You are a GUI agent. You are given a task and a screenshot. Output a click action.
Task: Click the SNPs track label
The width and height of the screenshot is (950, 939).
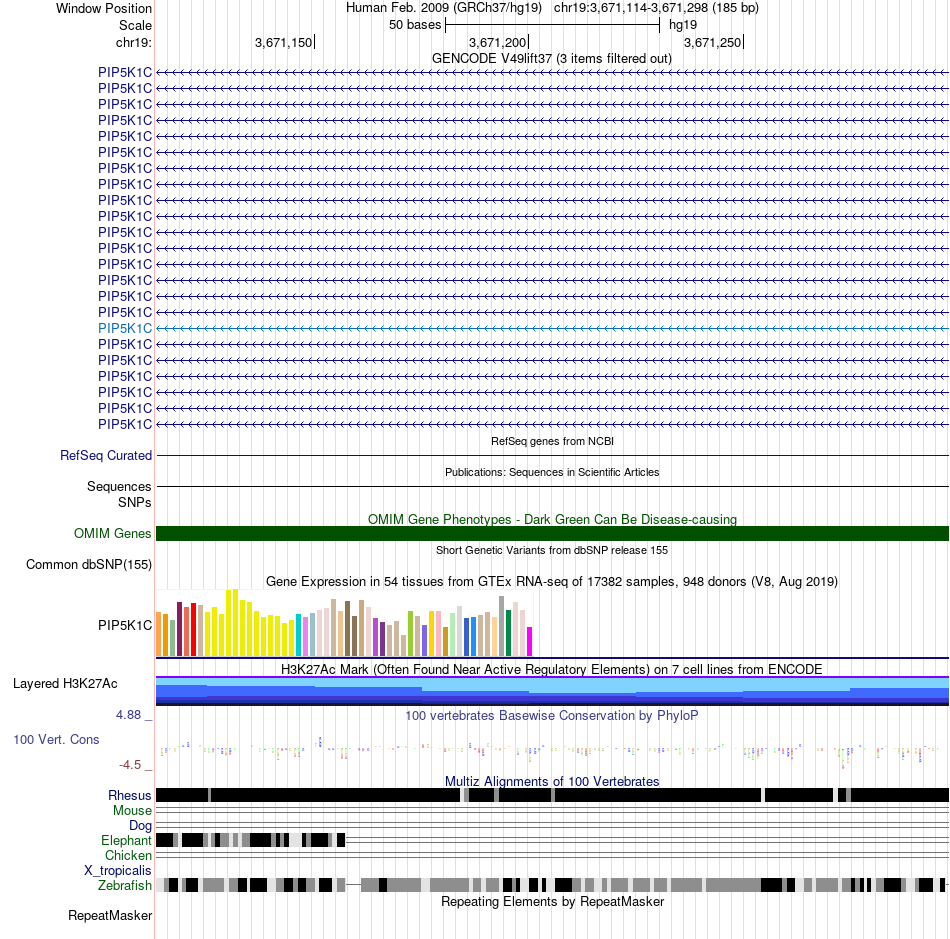(135, 502)
